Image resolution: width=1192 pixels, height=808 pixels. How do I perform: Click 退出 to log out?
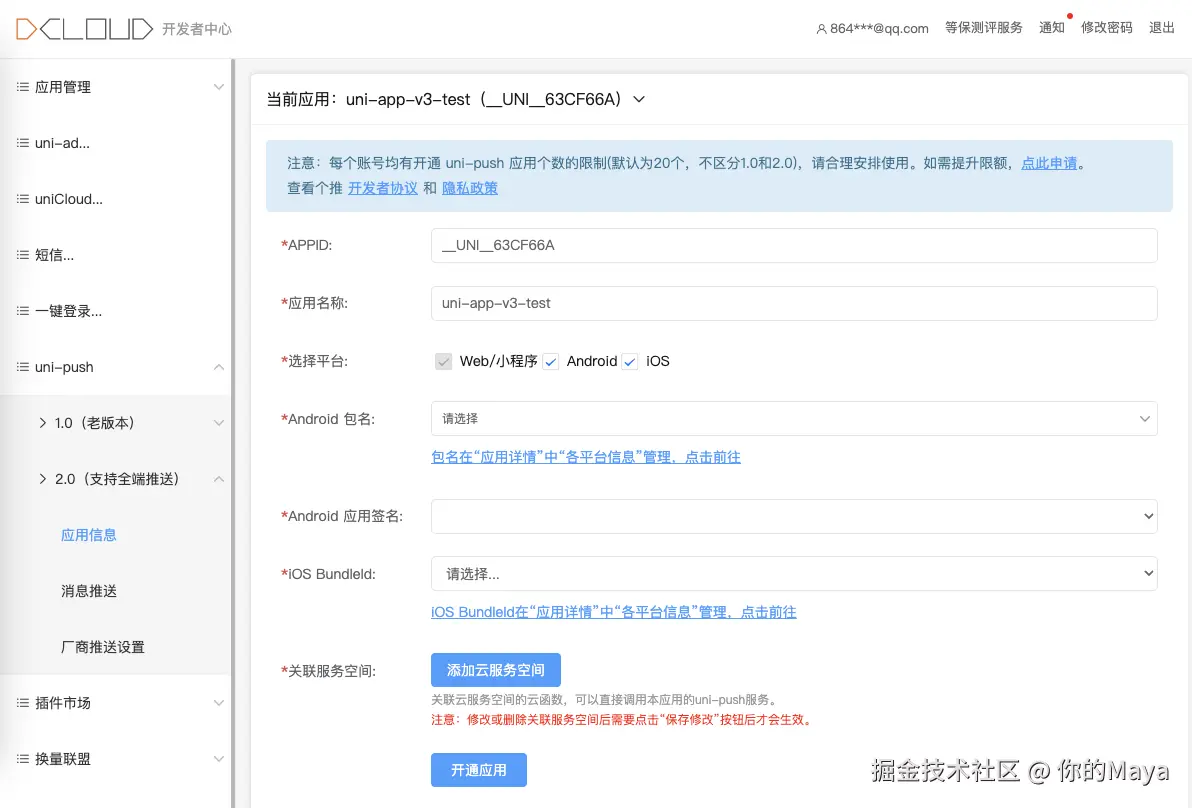pos(1162,28)
